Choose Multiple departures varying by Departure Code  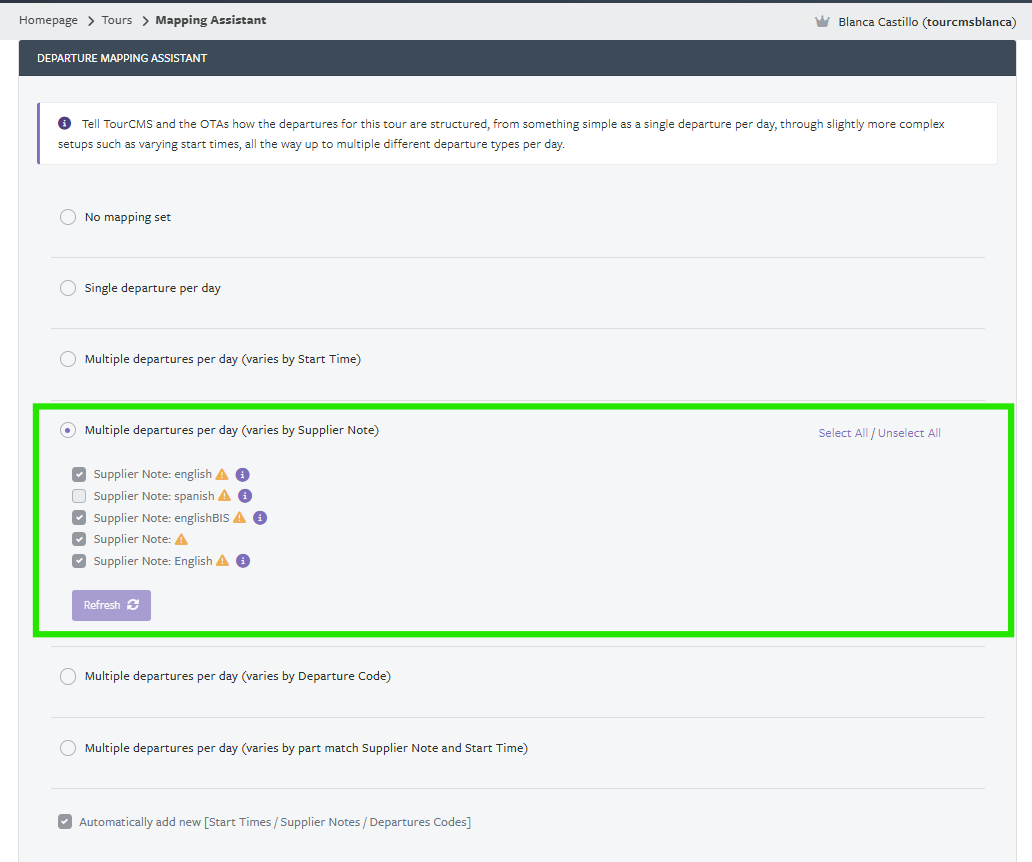click(68, 676)
